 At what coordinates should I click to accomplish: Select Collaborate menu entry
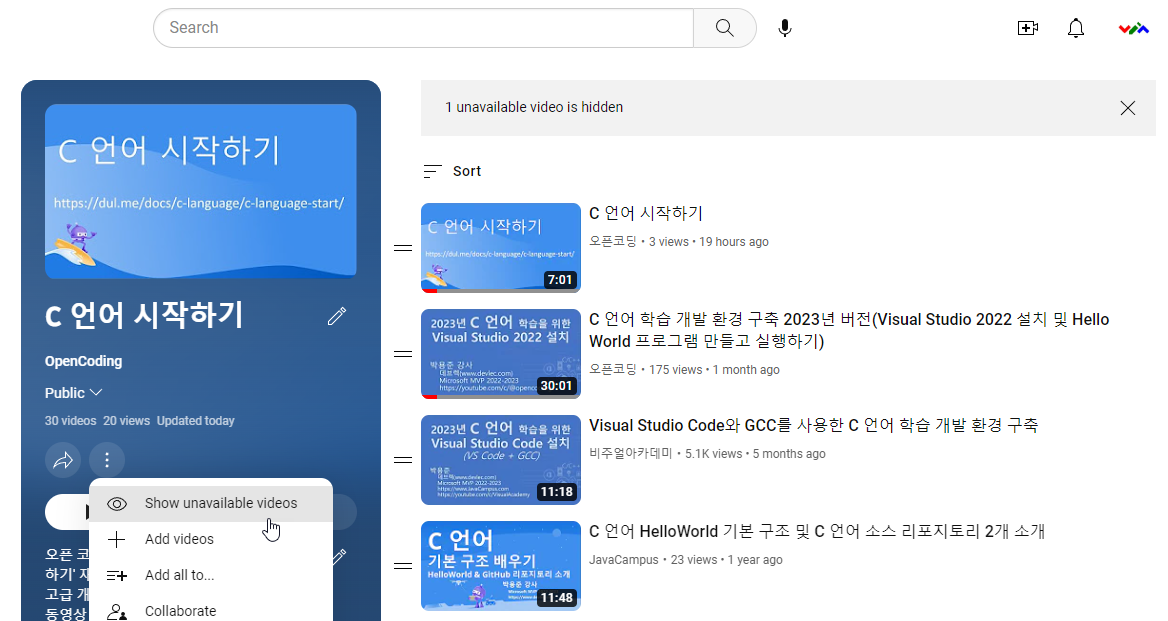pos(180,610)
